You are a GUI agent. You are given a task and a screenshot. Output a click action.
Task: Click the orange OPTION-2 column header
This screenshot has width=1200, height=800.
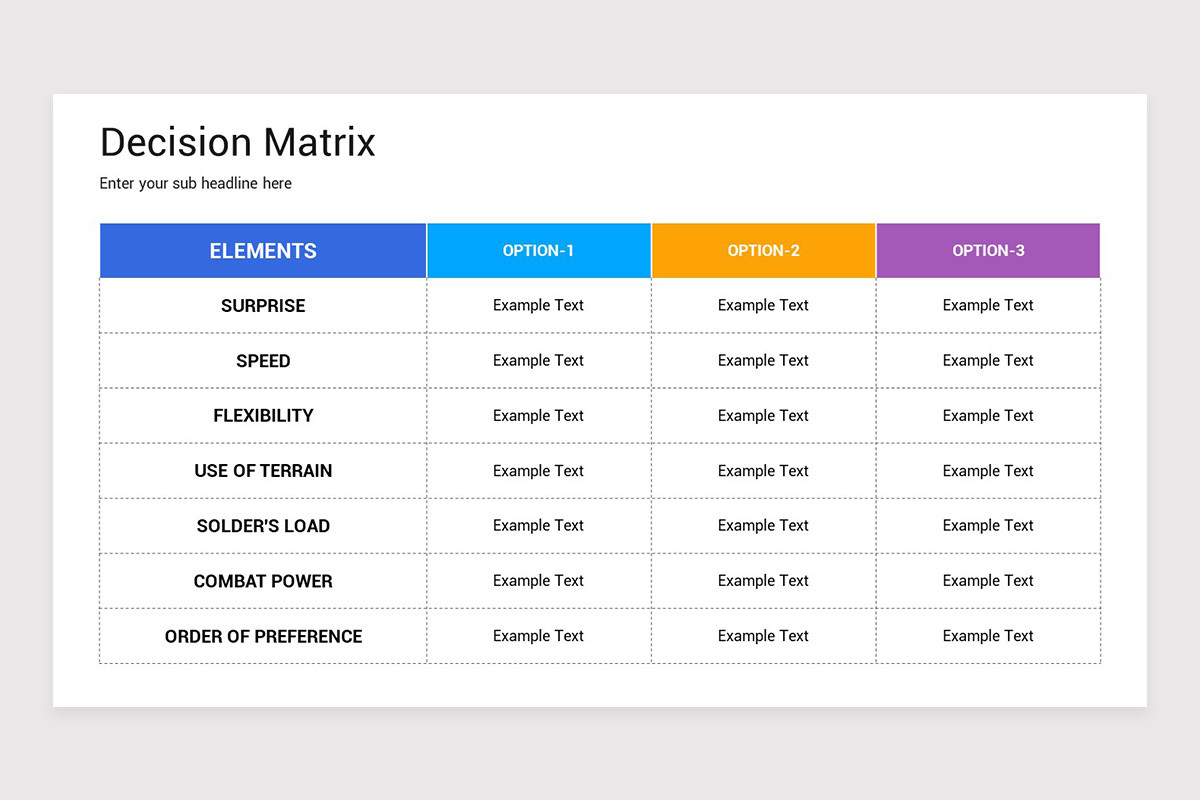(x=763, y=251)
